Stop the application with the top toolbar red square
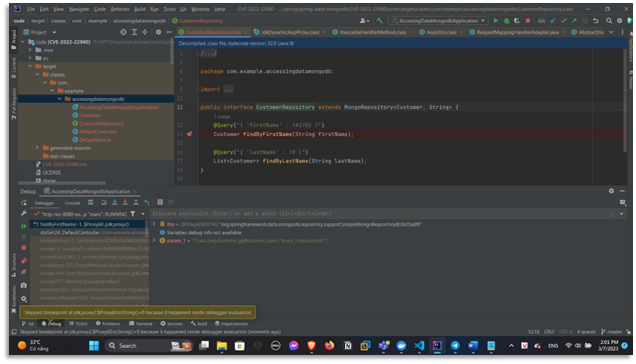This screenshot has height=364, width=636. pyautogui.click(x=528, y=21)
